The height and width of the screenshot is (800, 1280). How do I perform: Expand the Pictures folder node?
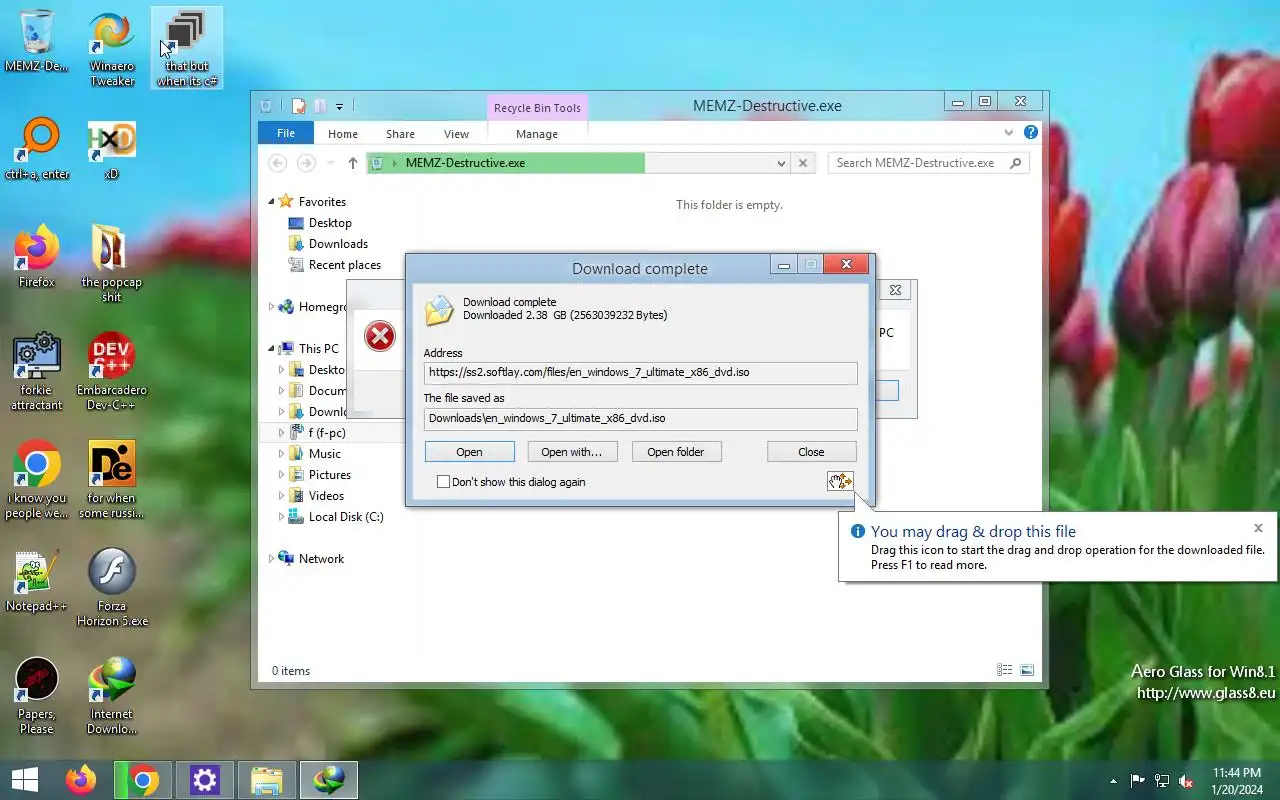tap(281, 475)
